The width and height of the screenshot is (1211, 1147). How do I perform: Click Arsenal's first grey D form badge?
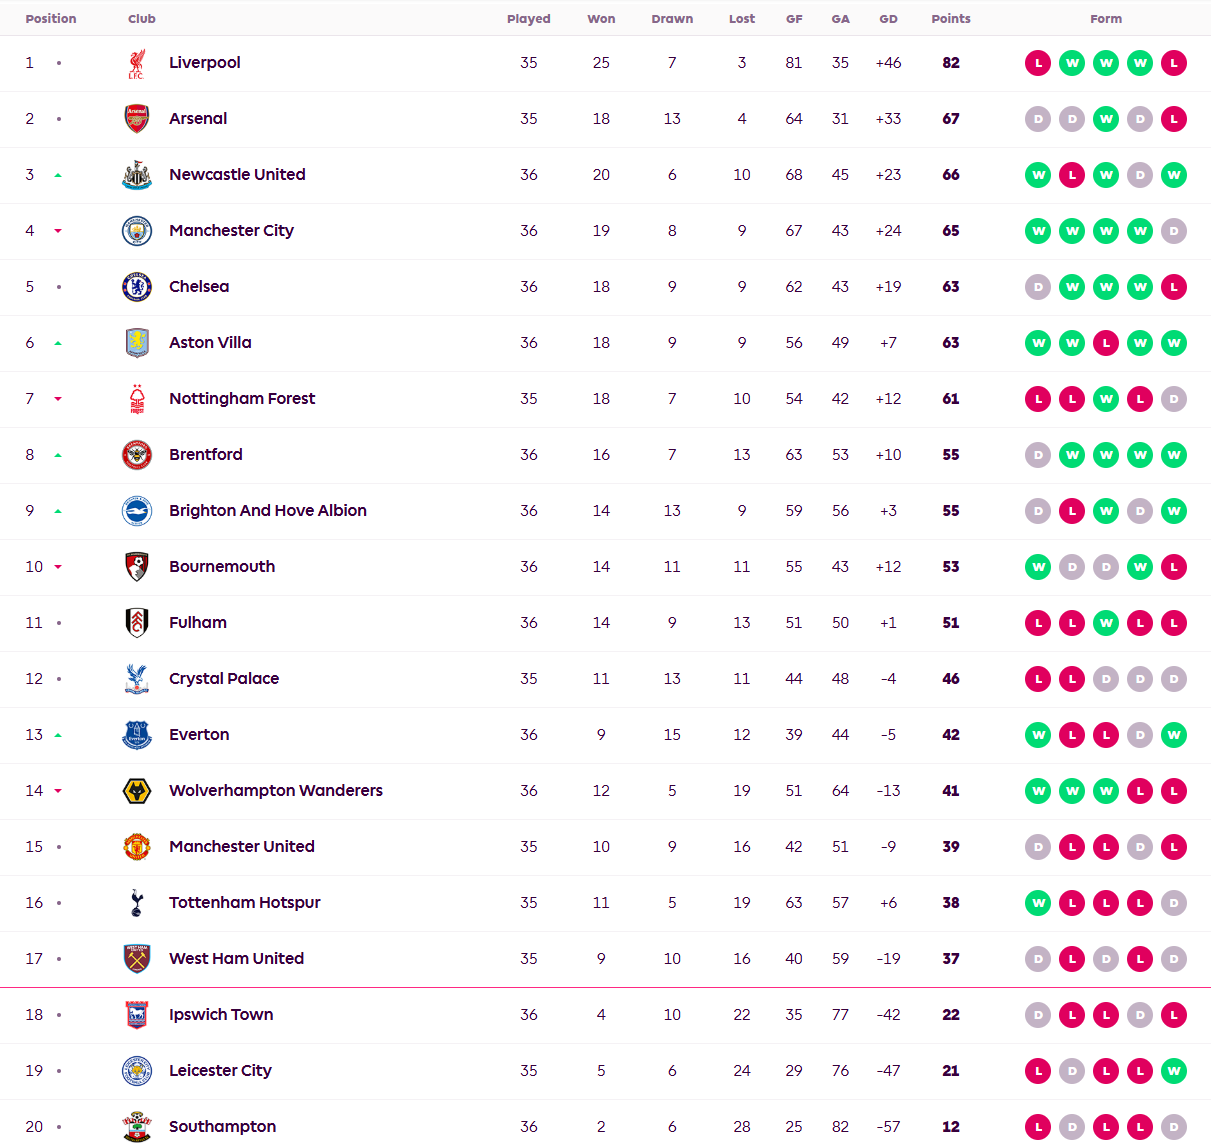point(1038,119)
